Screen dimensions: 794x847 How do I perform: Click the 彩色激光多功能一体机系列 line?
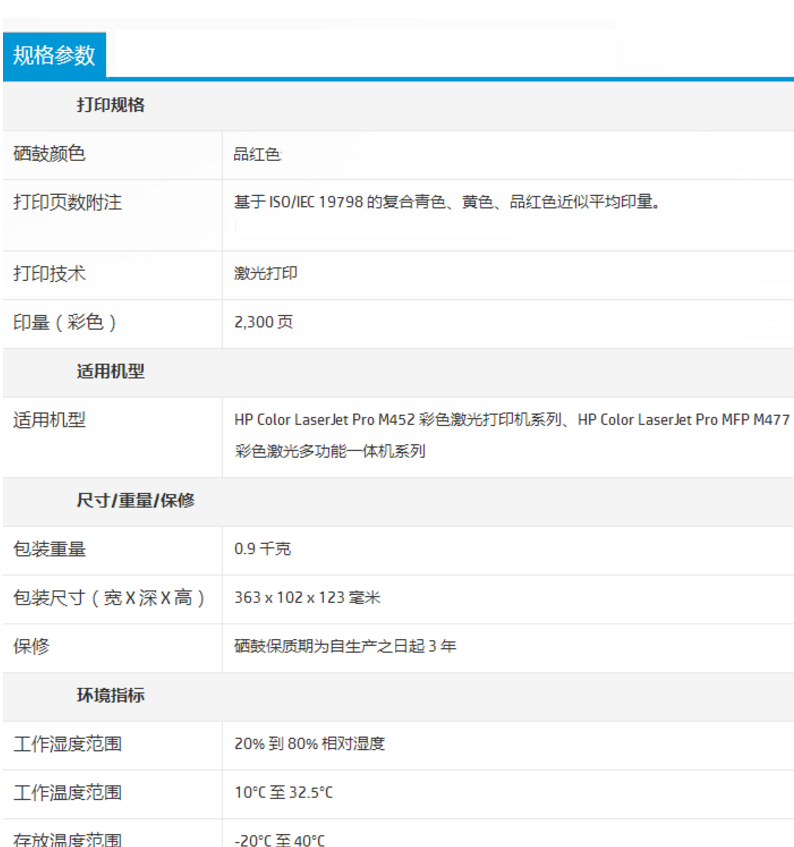(330, 451)
